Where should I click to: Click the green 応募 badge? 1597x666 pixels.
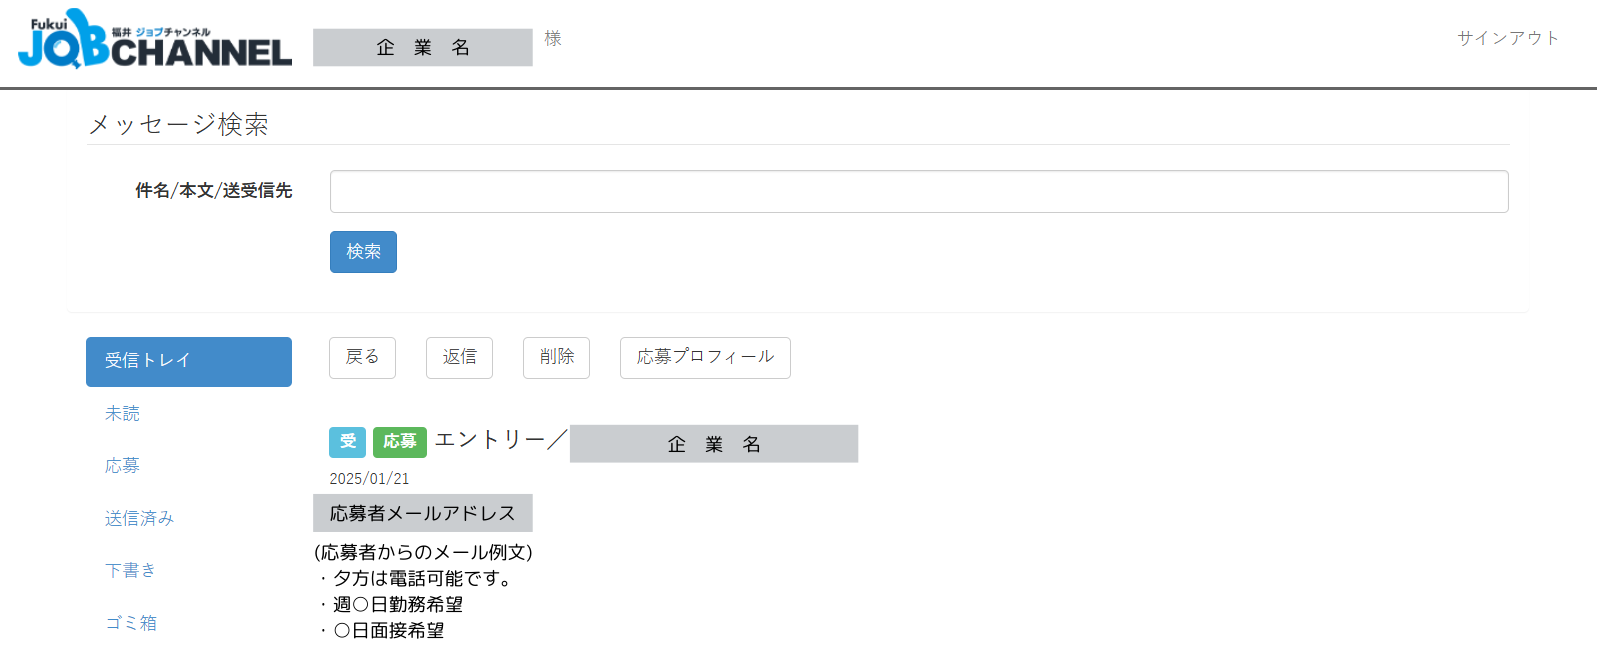click(400, 442)
